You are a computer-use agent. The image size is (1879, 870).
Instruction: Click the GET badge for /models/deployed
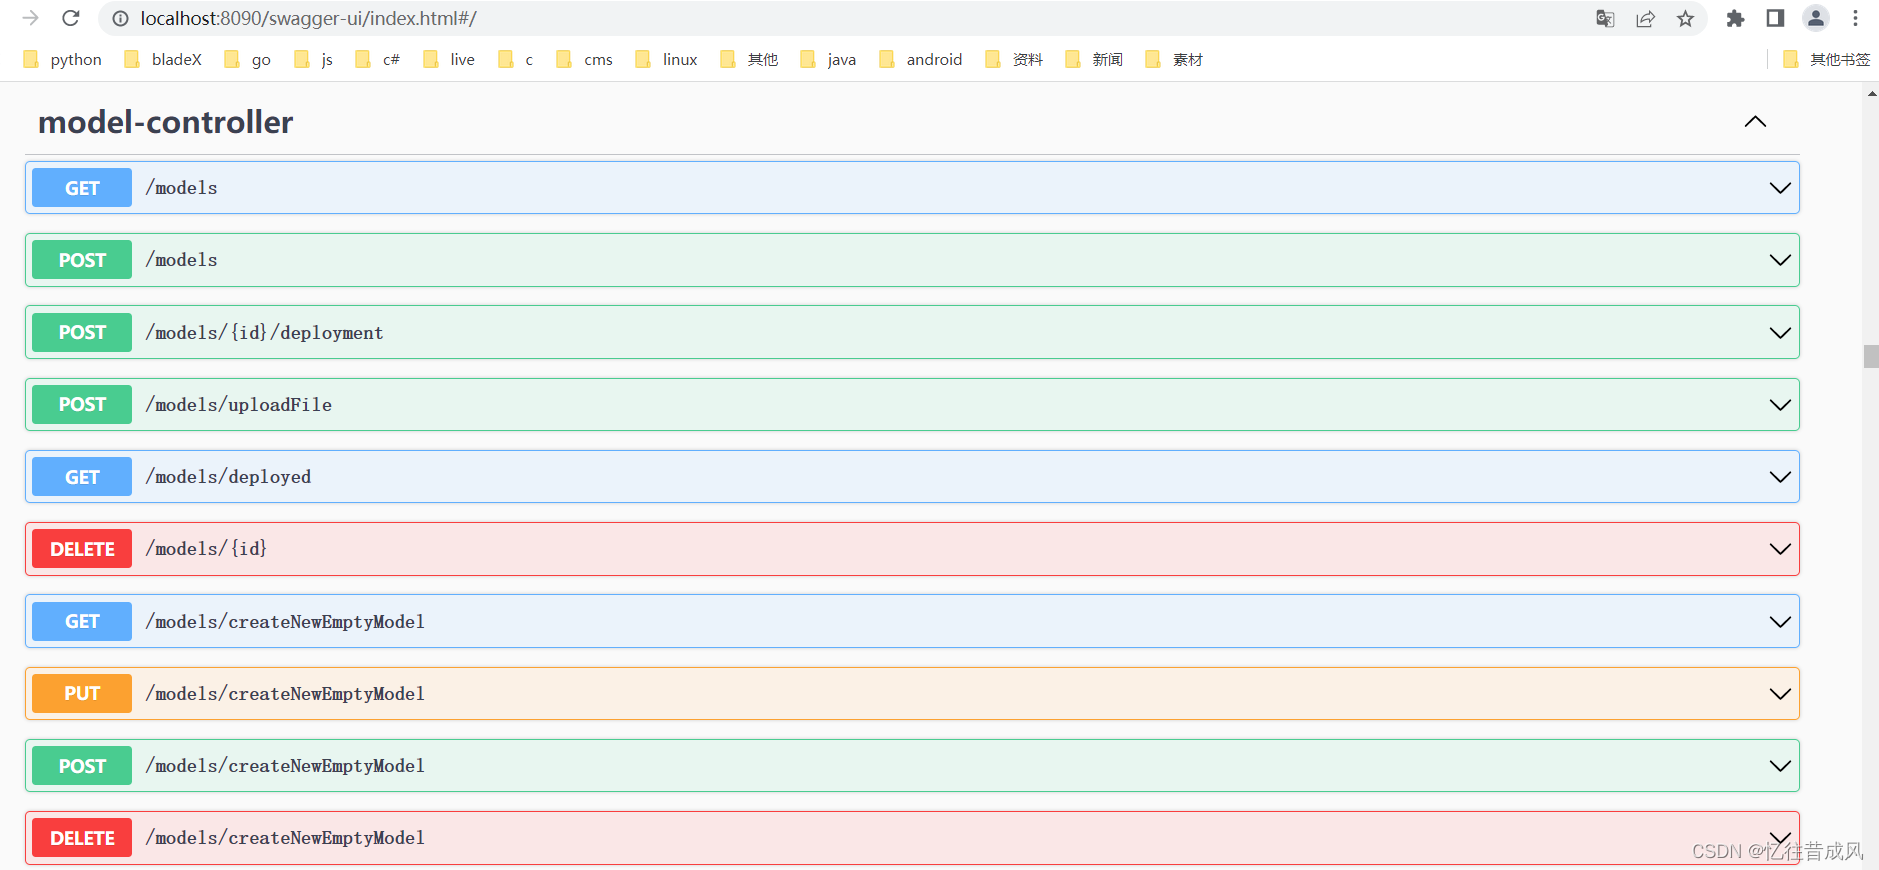82,477
